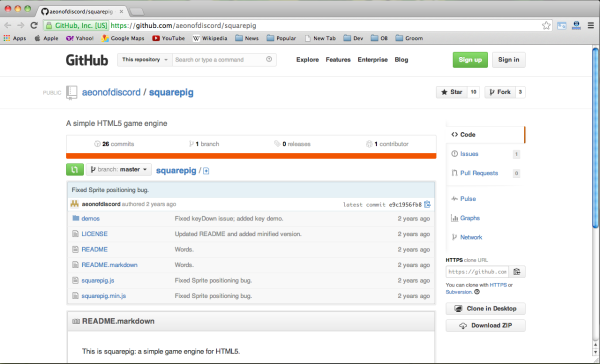Open the 26 commits link
The image size is (600, 364).
pos(114,144)
